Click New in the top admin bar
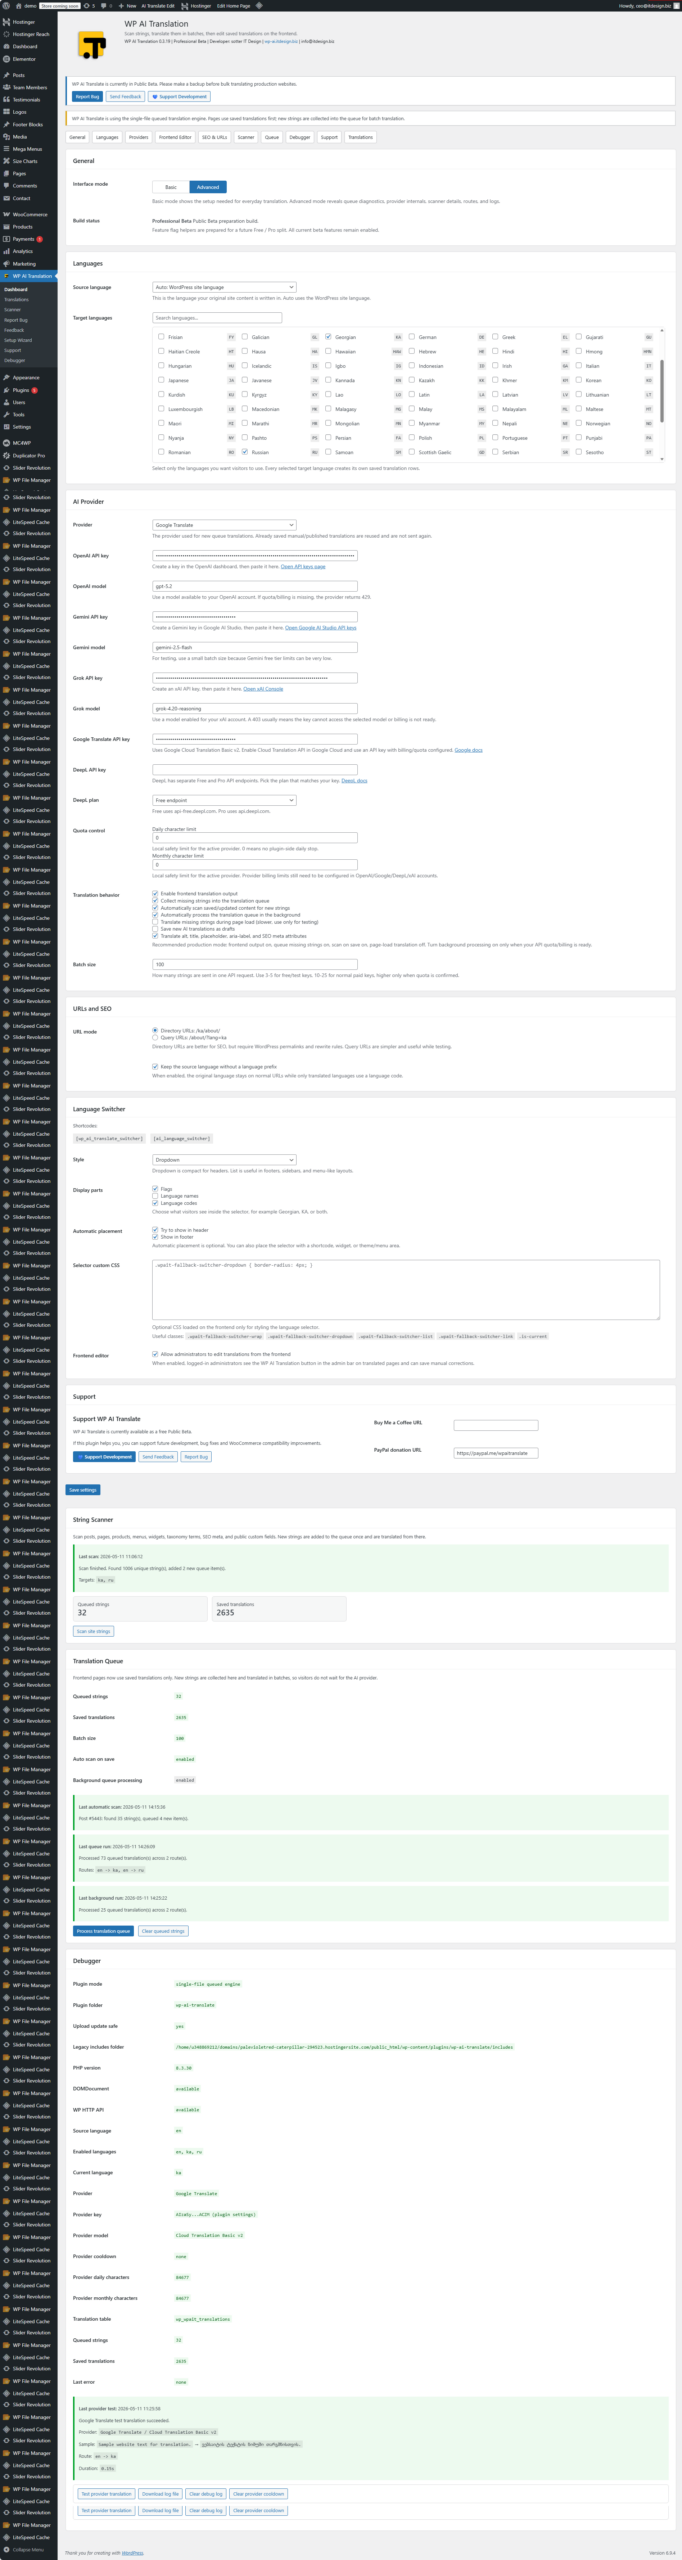 pyautogui.click(x=128, y=5)
